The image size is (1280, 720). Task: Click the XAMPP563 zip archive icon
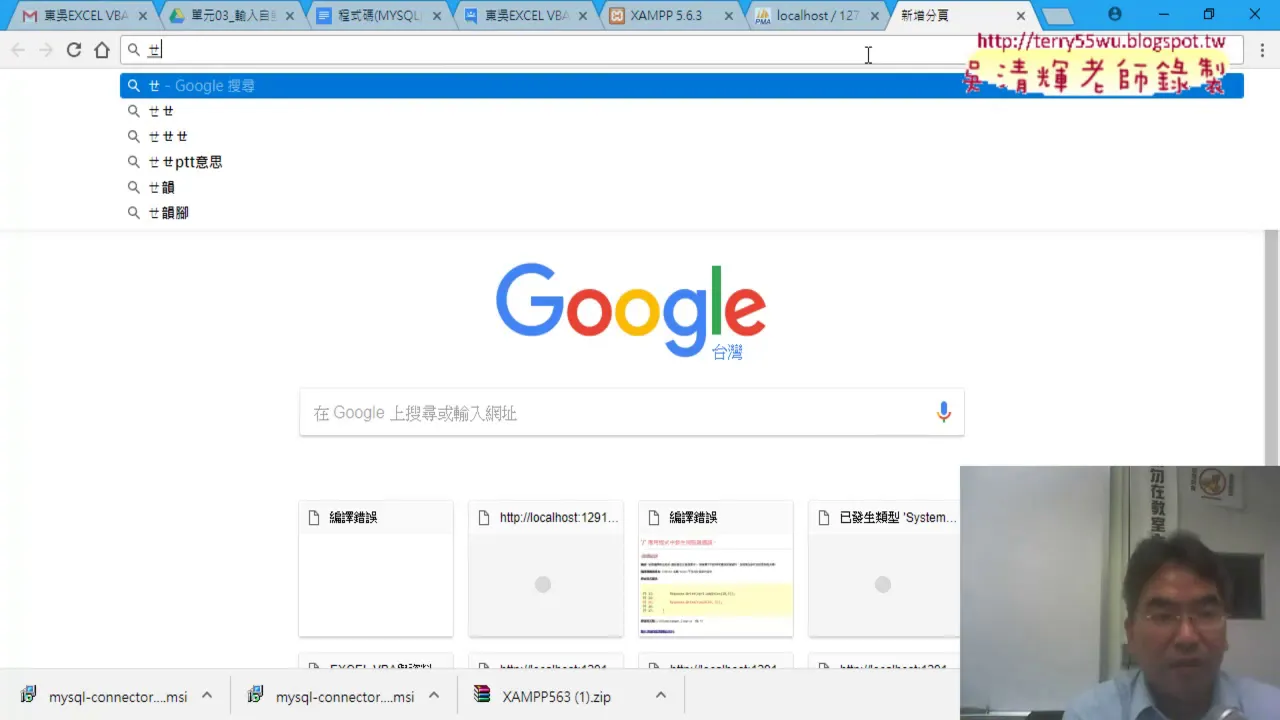[483, 695]
